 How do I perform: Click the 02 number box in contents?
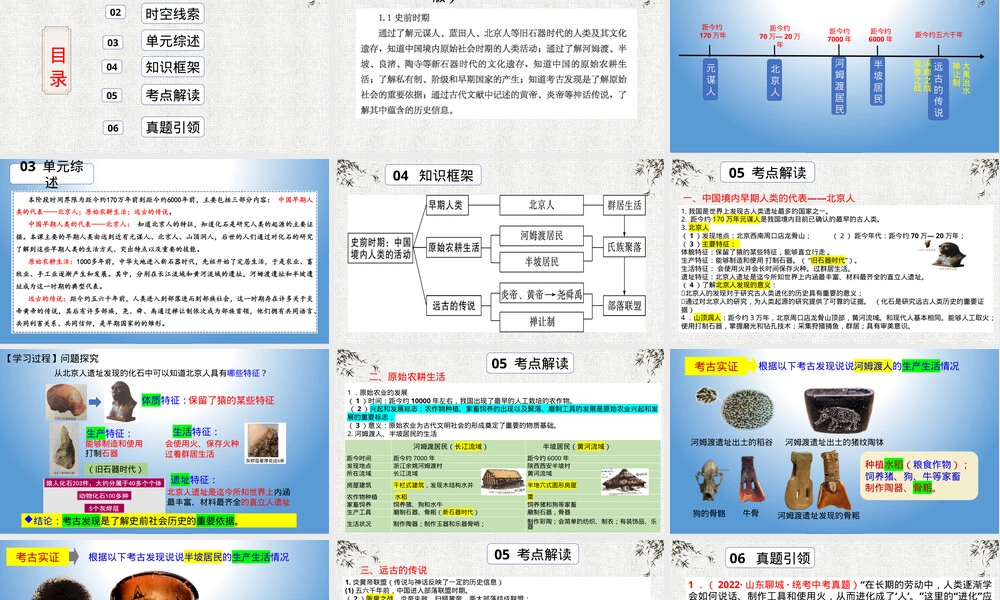(x=115, y=12)
